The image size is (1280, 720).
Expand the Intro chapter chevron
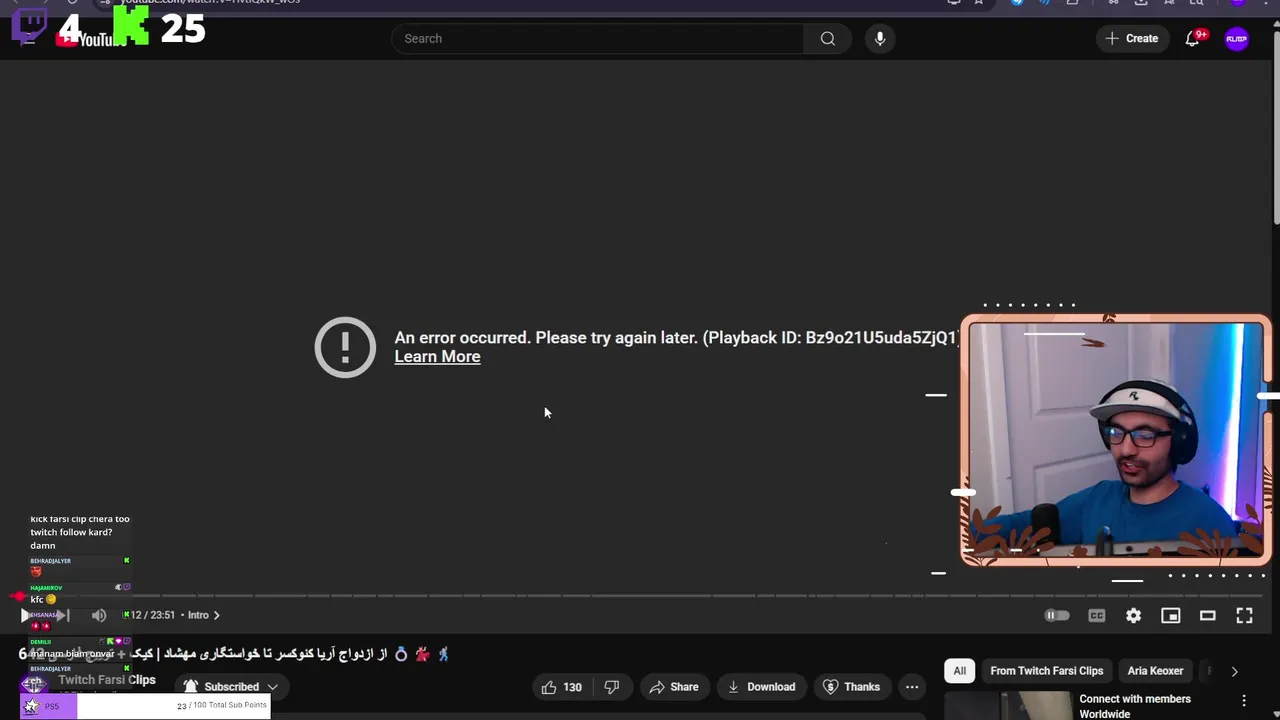coord(216,615)
